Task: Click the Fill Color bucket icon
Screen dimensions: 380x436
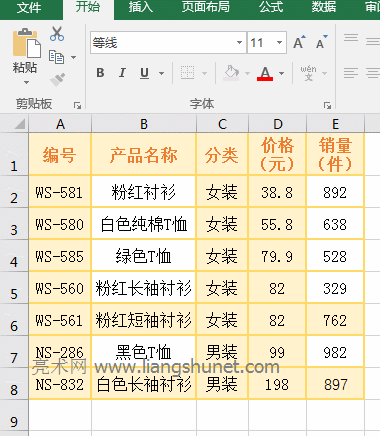Action: [232, 73]
